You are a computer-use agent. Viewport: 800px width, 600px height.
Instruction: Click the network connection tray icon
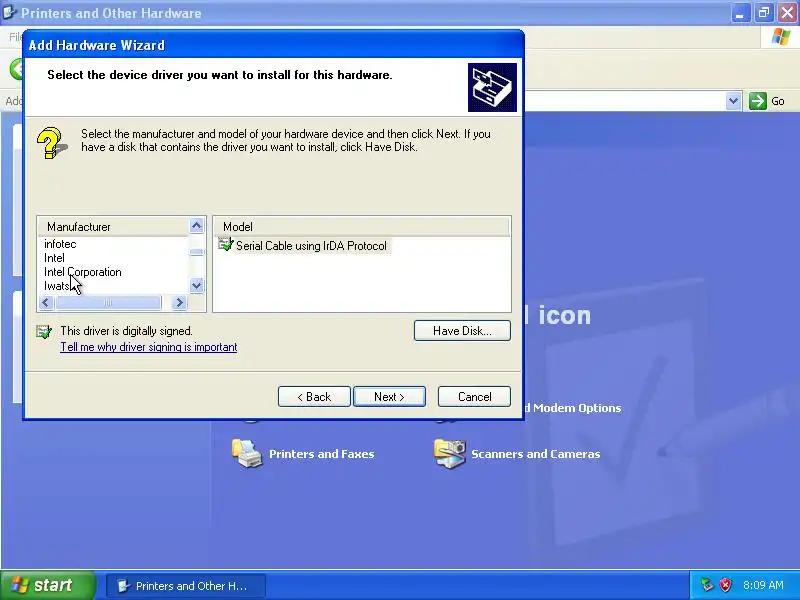[x=707, y=585]
